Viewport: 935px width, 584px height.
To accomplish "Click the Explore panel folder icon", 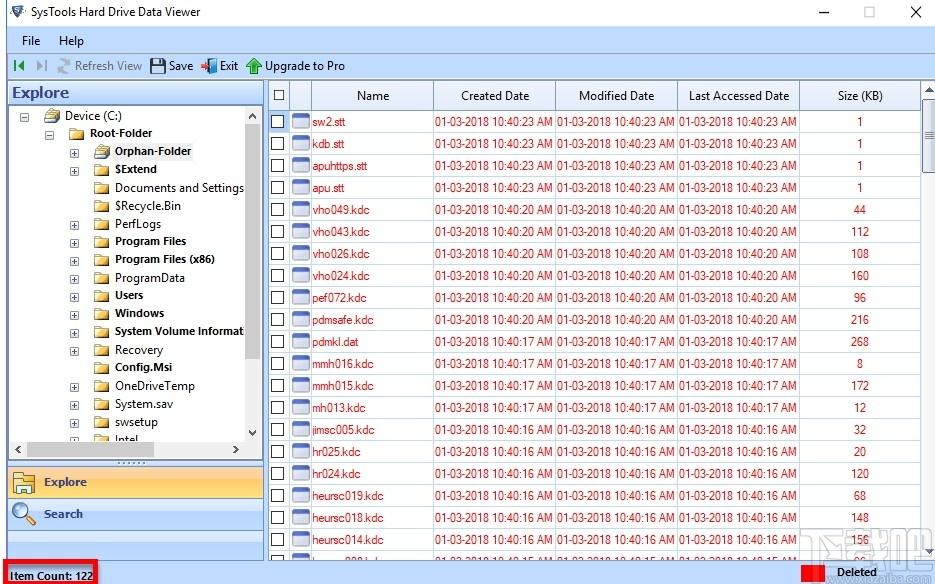I will [x=24, y=482].
